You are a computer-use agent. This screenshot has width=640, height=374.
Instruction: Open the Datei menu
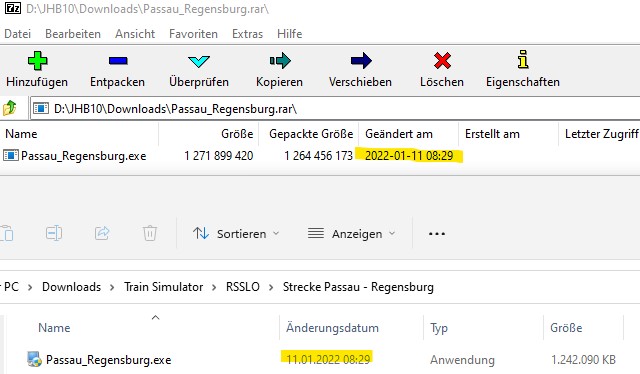tap(18, 34)
